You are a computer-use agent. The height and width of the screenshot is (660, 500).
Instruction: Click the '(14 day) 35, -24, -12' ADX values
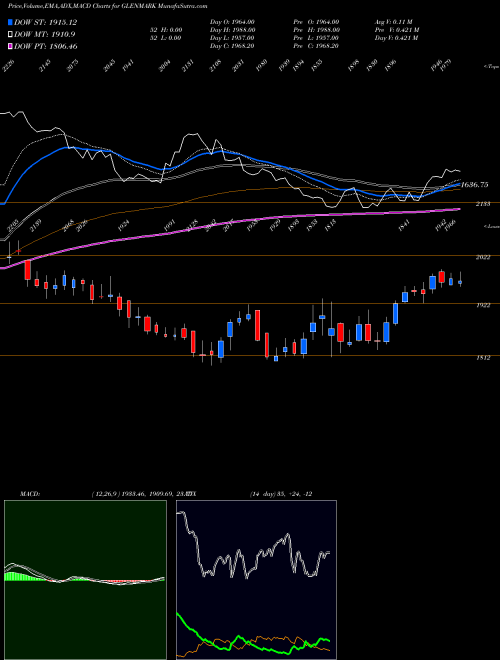click(x=281, y=494)
